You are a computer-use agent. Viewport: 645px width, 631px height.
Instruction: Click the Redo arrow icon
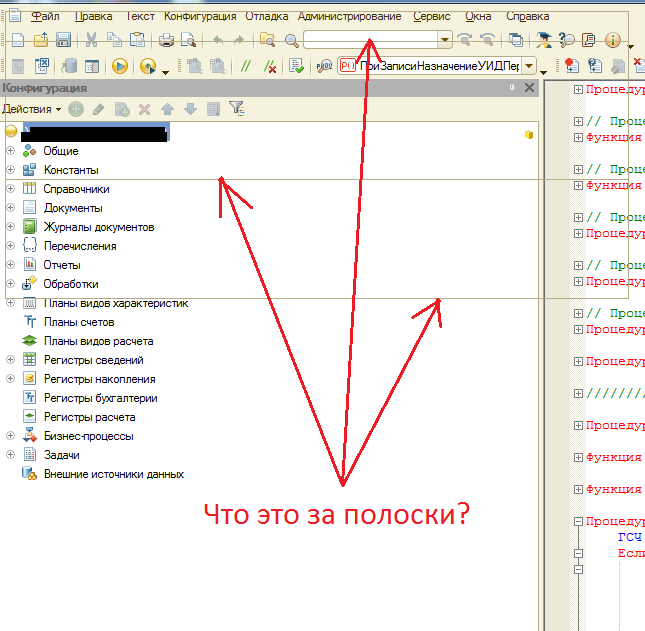(x=239, y=40)
